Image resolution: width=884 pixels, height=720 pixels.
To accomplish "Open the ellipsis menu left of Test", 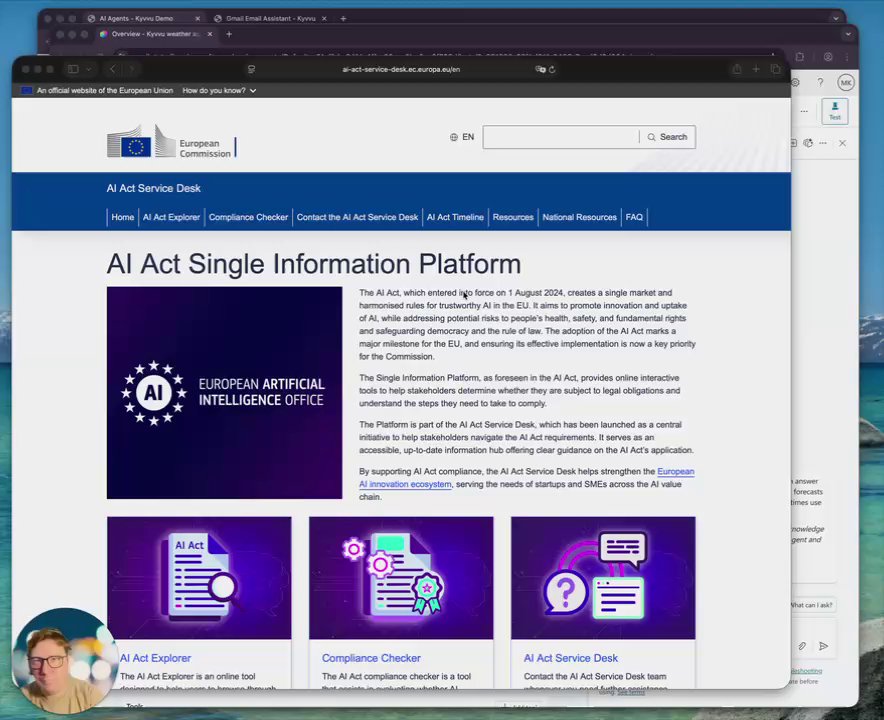I will 804,111.
